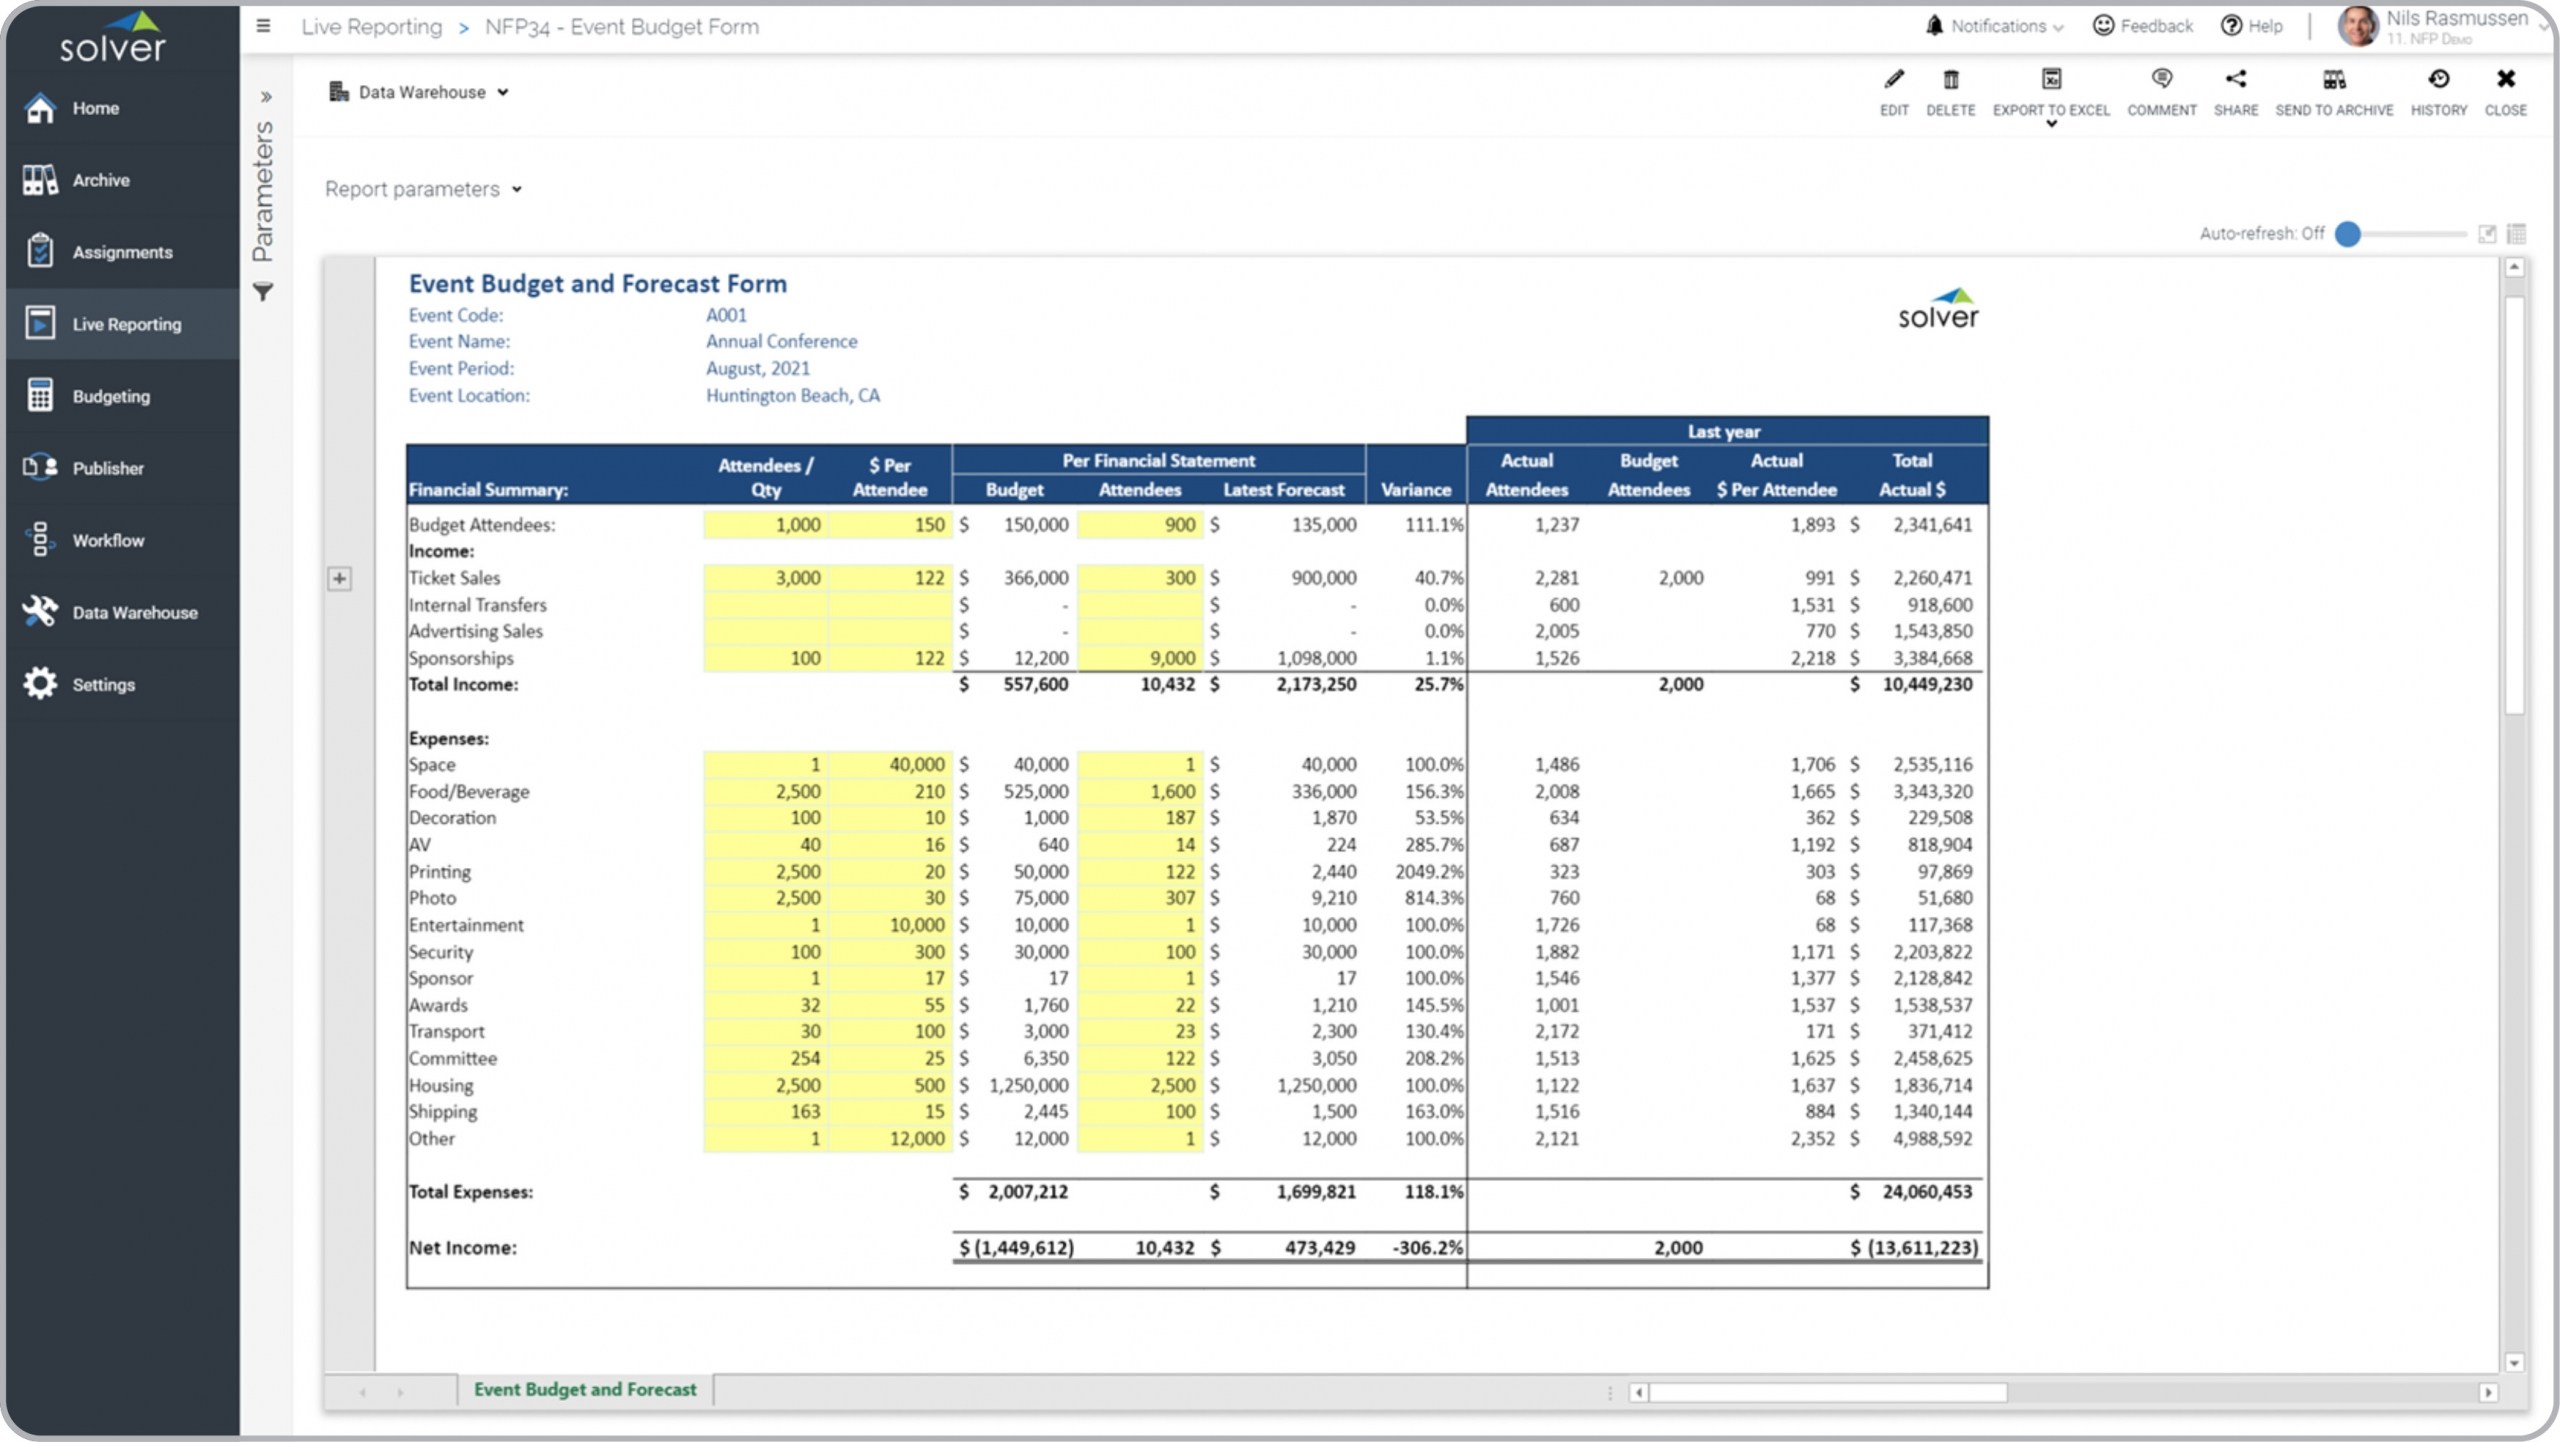Open report History
This screenshot has height=1442, width=2560.
2438,80
